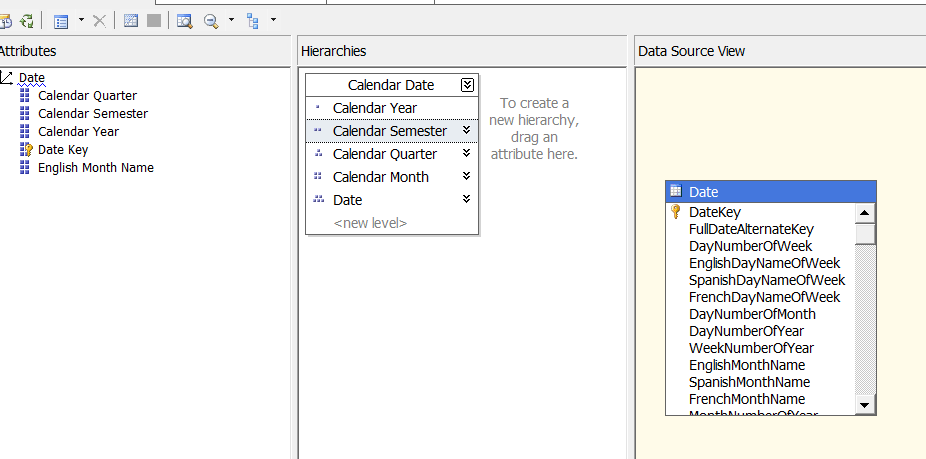This screenshot has width=926, height=459.
Task: Click the two-dot level icon beside Calendar Semester
Action: (318, 130)
